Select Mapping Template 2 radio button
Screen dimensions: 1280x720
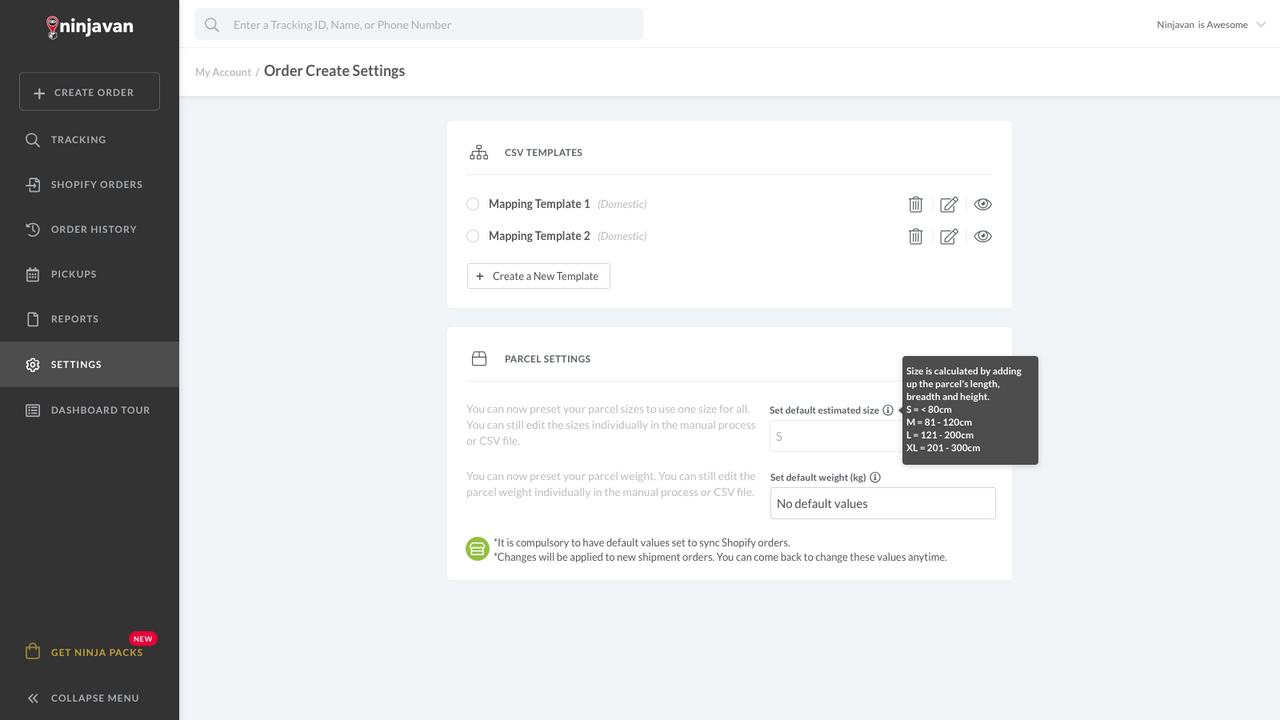coord(473,236)
